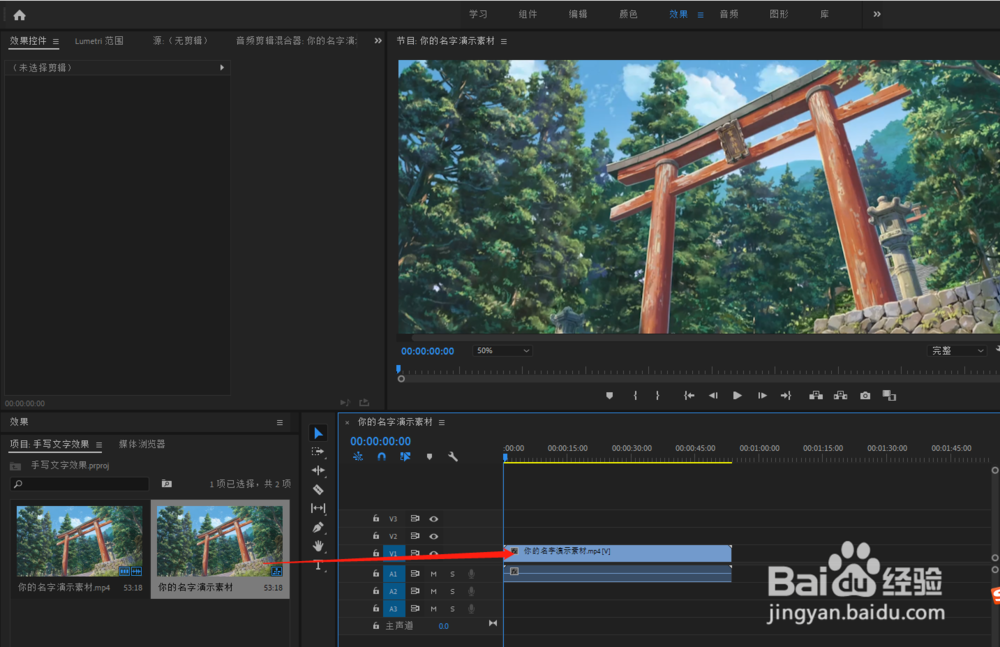Step back one frame
1000x647 pixels.
coord(713,396)
